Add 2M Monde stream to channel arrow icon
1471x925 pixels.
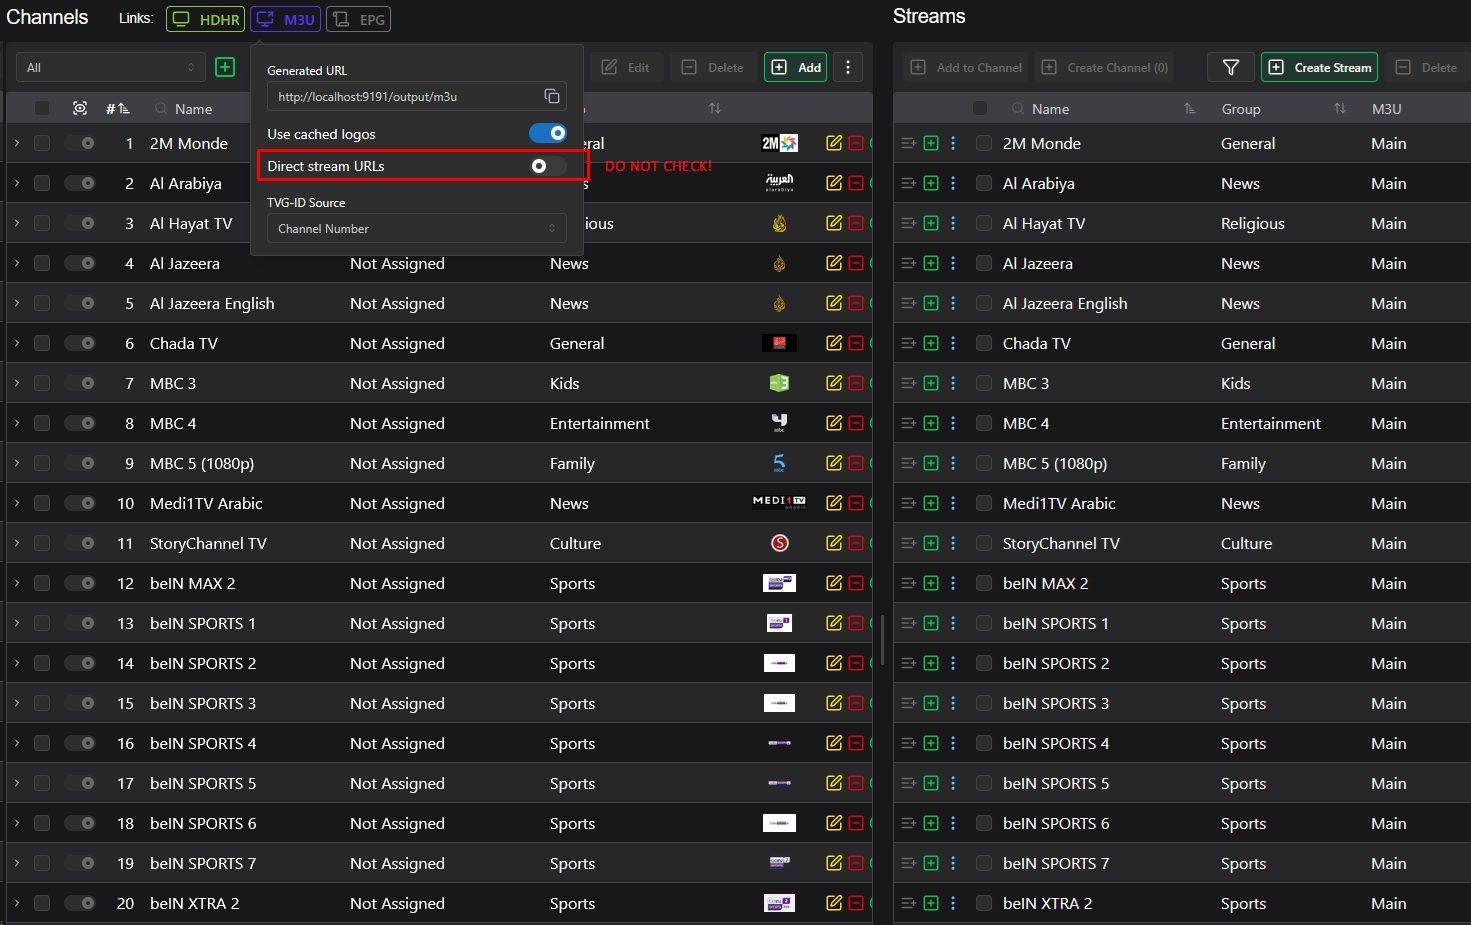click(x=908, y=143)
